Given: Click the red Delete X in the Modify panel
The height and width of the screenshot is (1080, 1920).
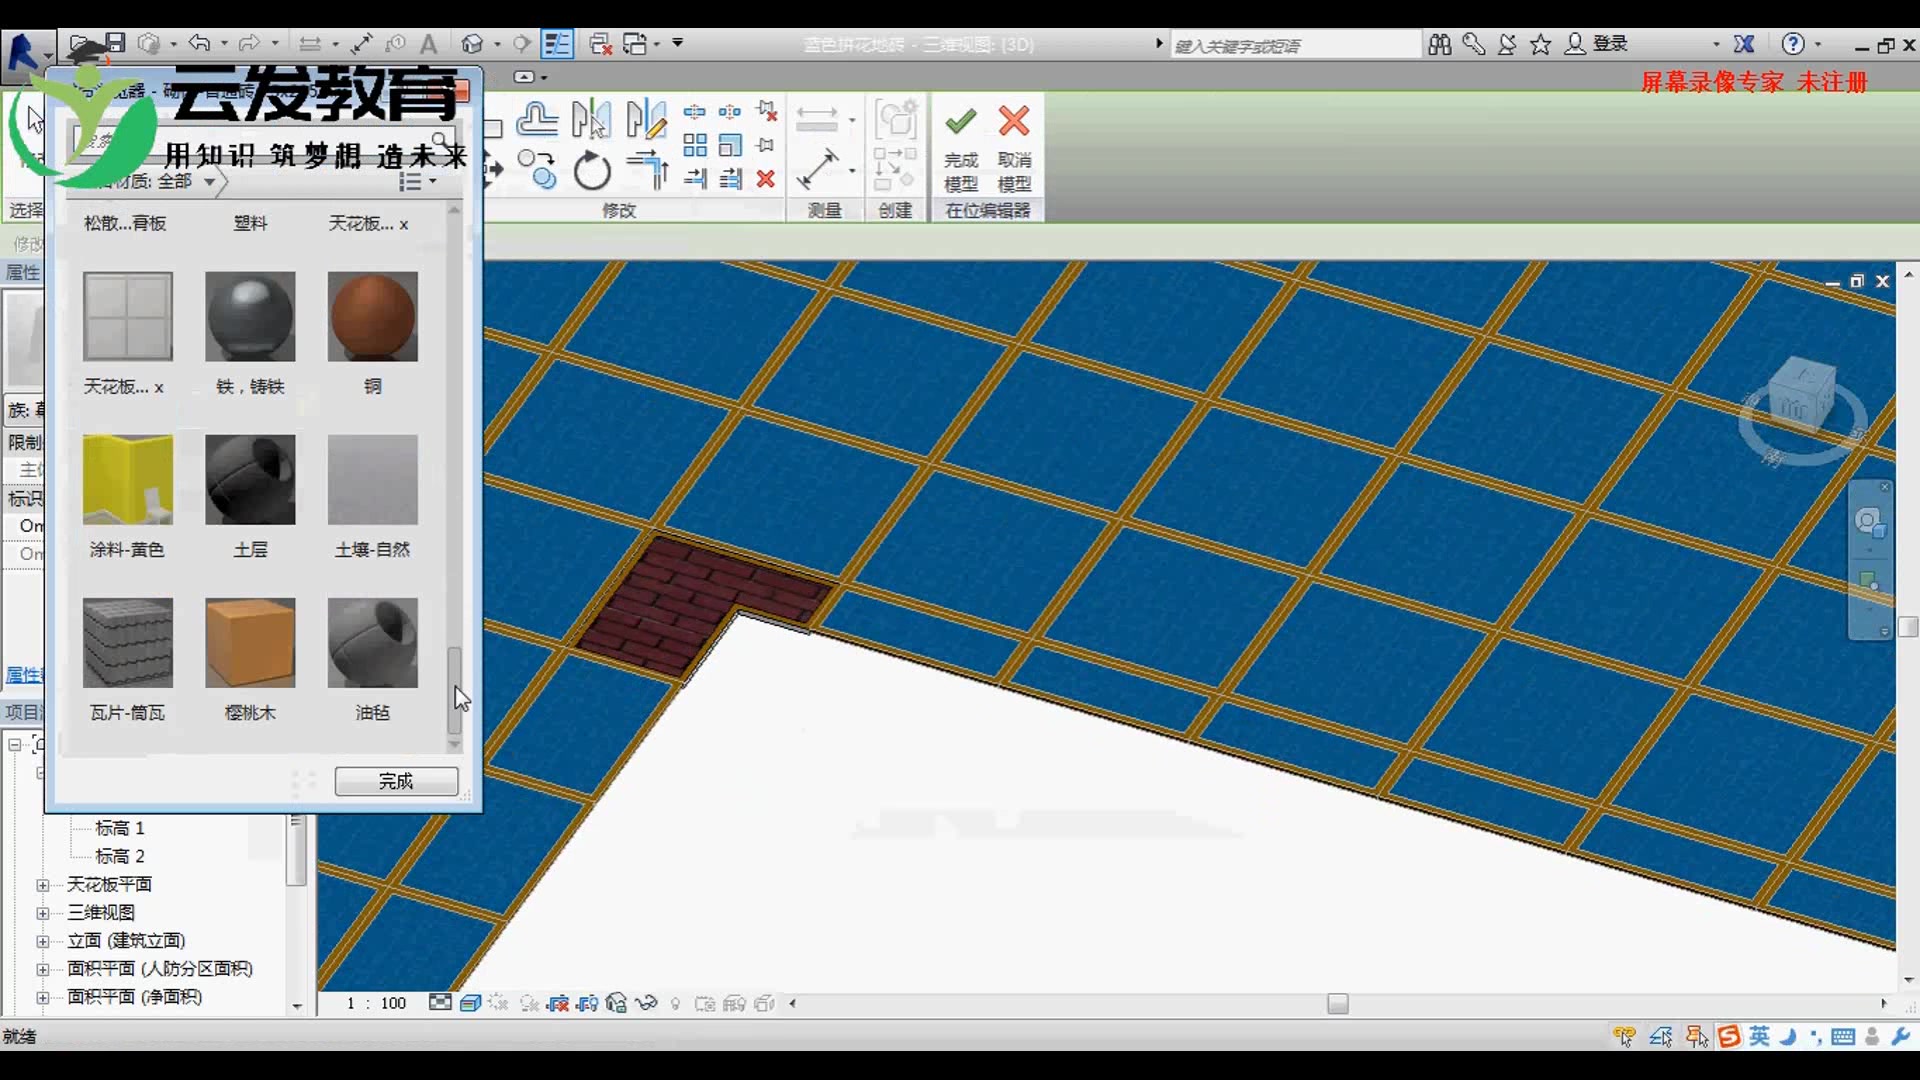Looking at the screenshot, I should point(765,179).
